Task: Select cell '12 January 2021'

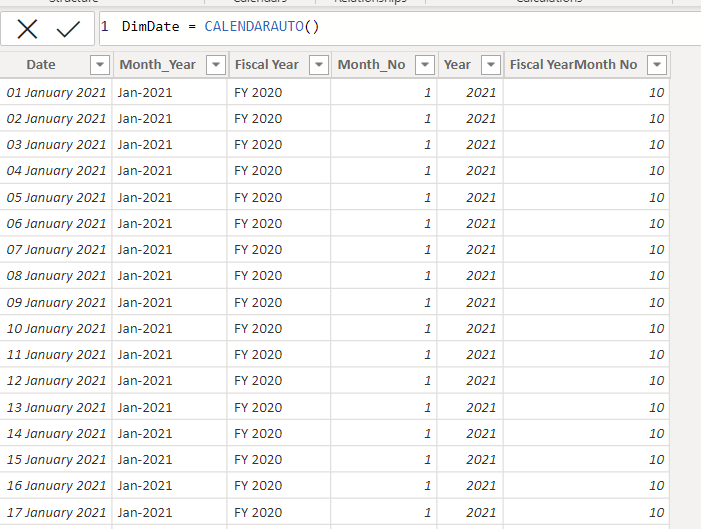Action: [56, 381]
